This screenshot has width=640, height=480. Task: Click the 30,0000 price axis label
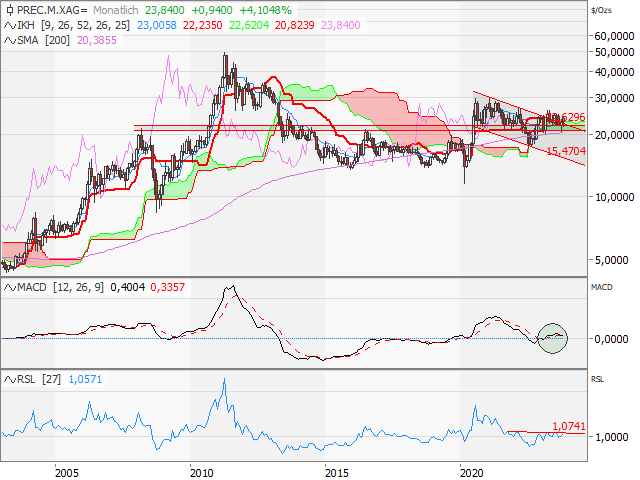(614, 98)
